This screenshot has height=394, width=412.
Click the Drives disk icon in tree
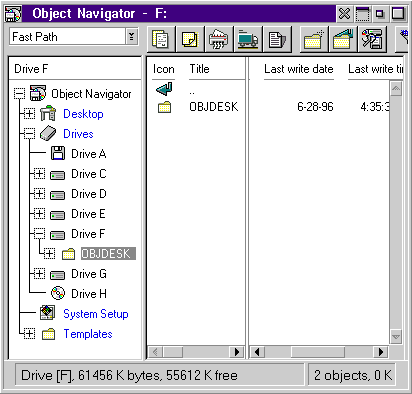click(48, 134)
